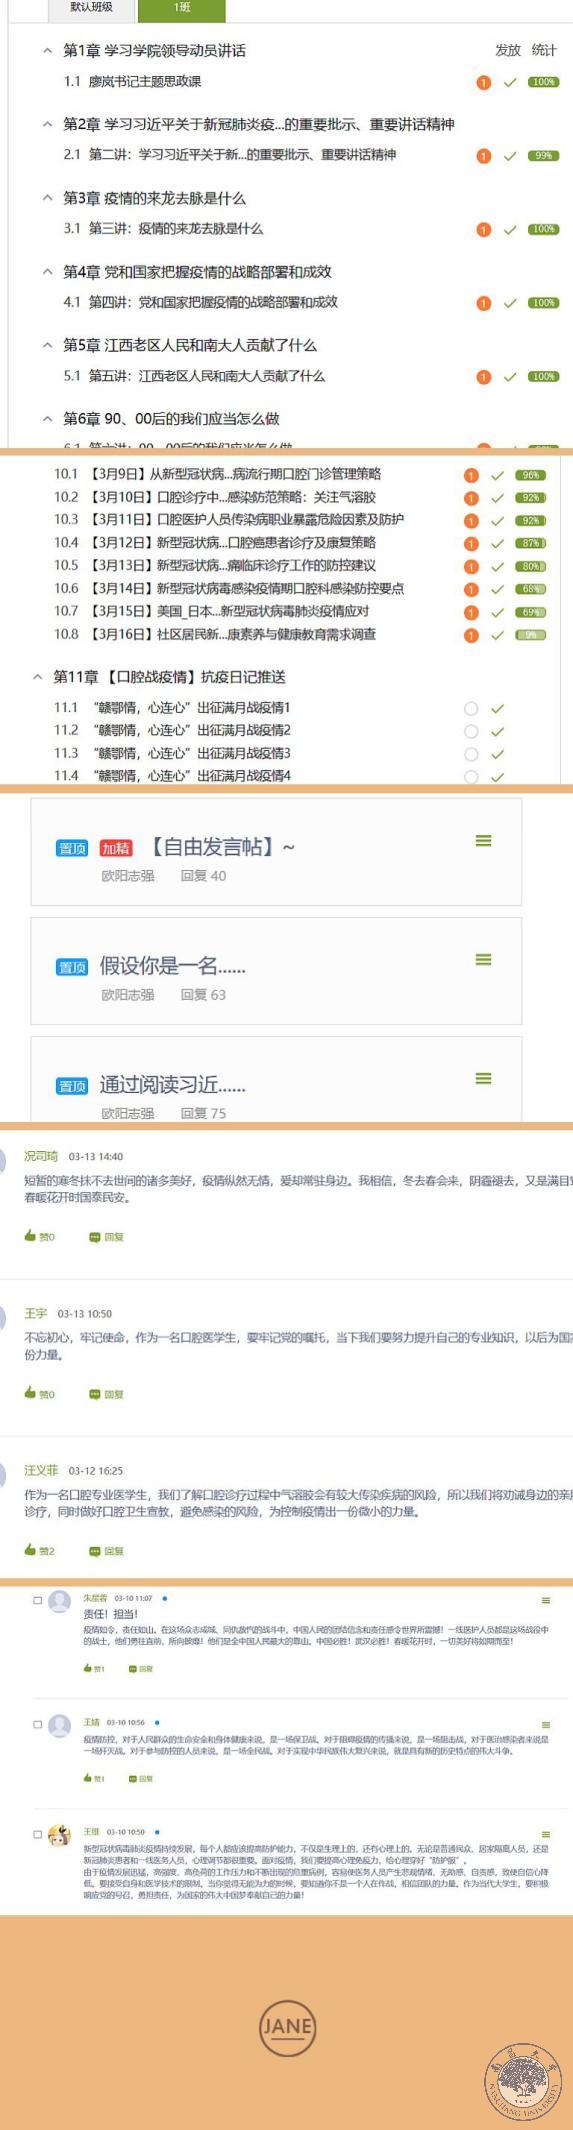Click the orange badge next to section 1.1
This screenshot has height=2130, width=573.
click(x=484, y=83)
